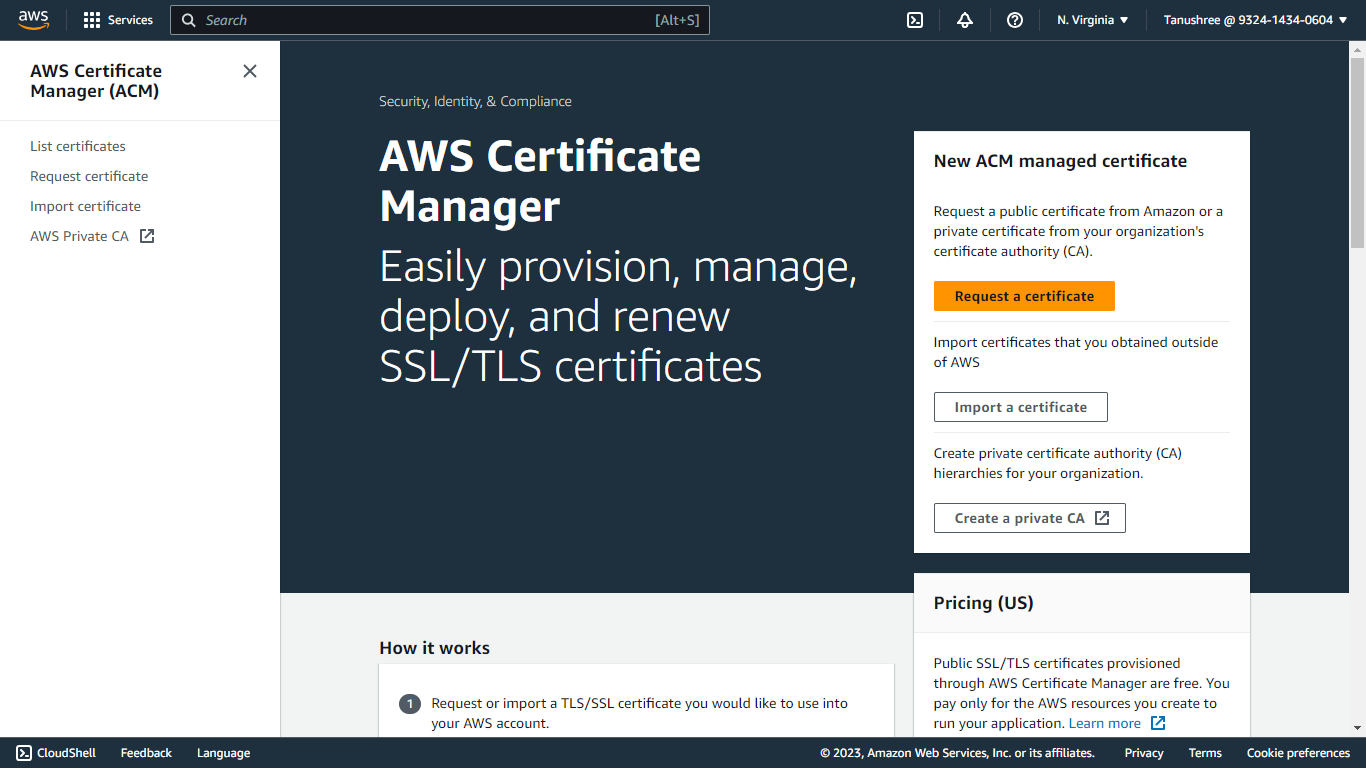The image size is (1366, 768).
Task: Click the Security, Identity, & Compliance text
Action: 475,101
